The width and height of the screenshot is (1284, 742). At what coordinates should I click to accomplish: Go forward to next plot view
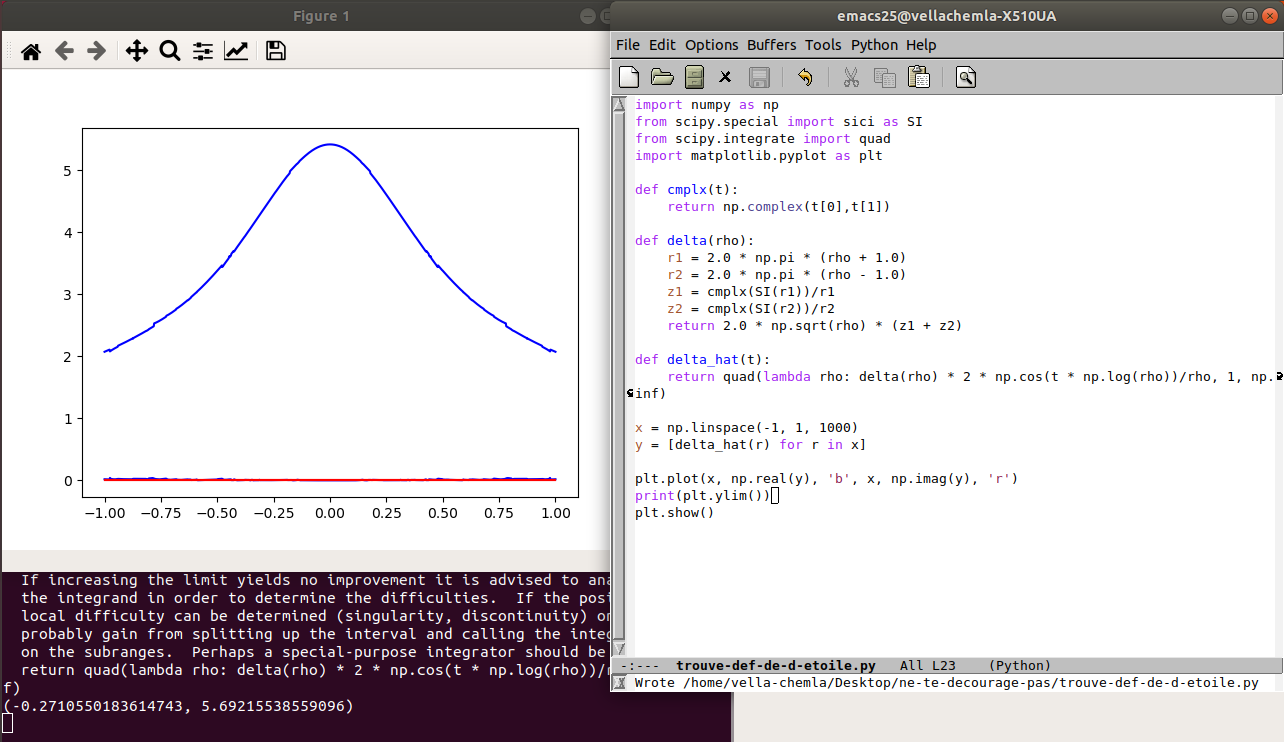tap(96, 51)
